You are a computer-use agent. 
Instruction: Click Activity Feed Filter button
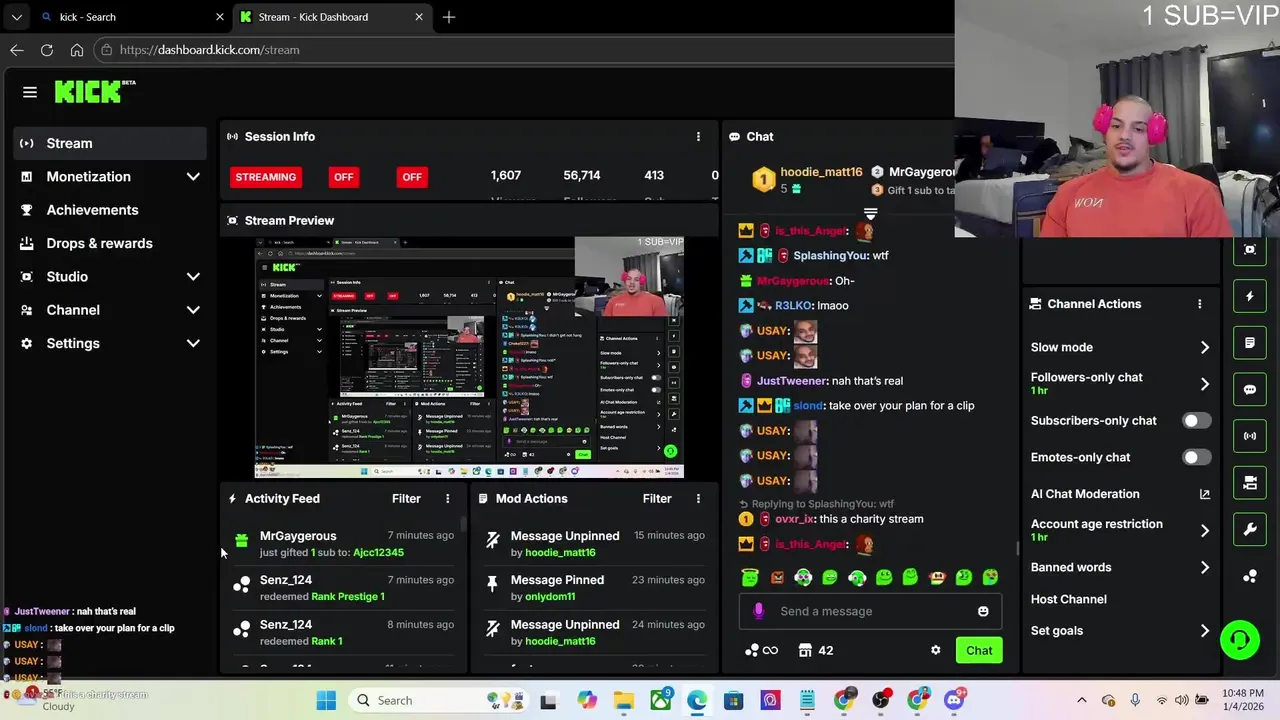[x=406, y=499]
